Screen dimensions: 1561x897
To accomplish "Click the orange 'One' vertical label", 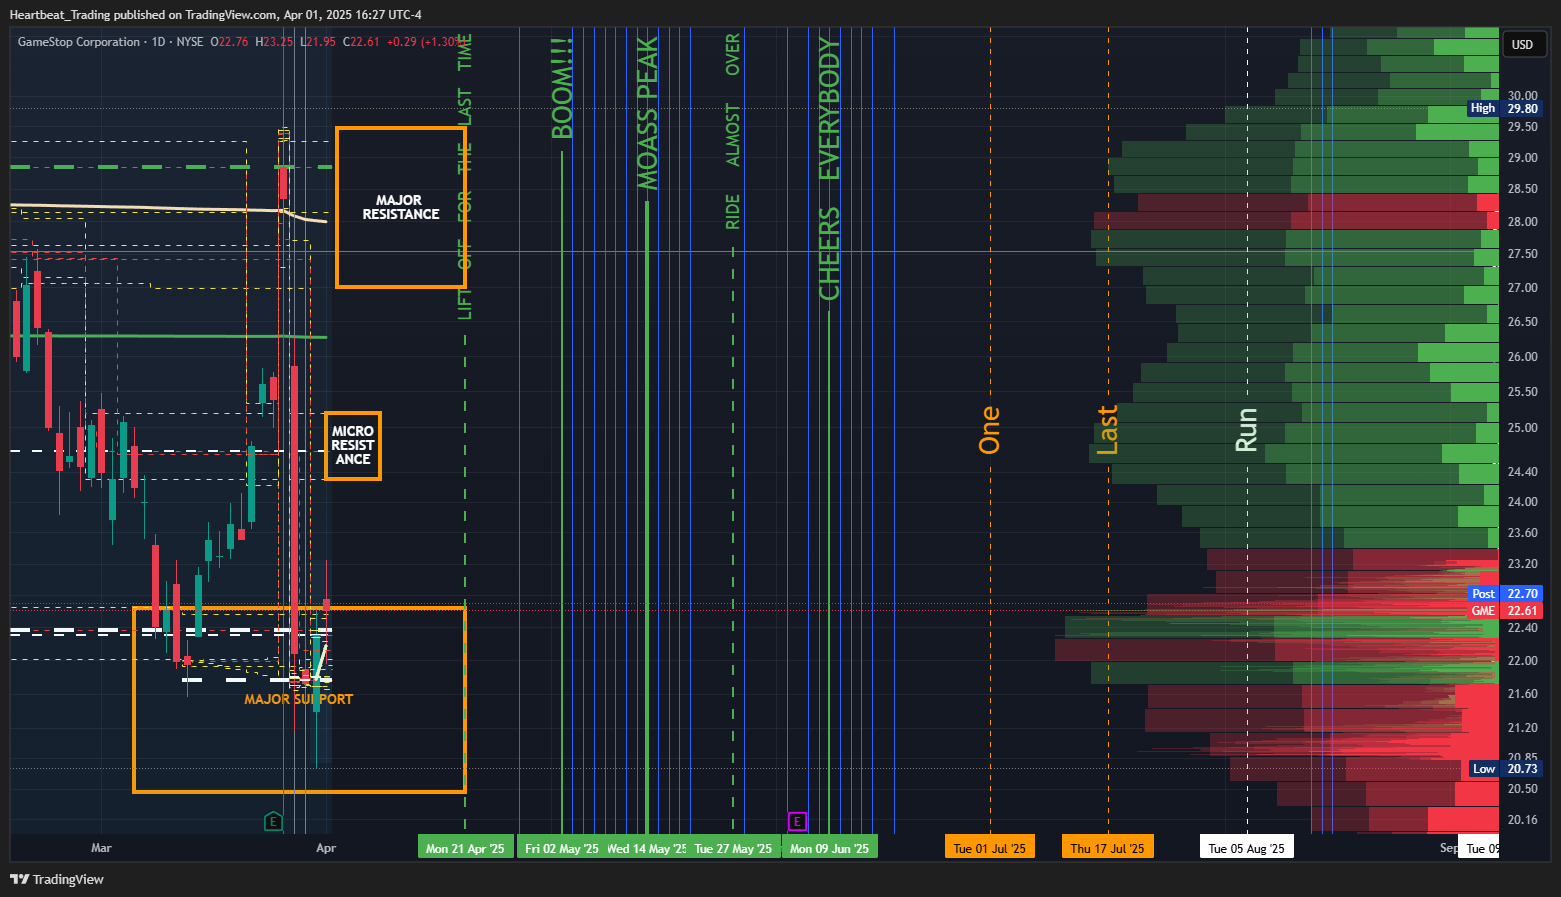I will tap(989, 430).
